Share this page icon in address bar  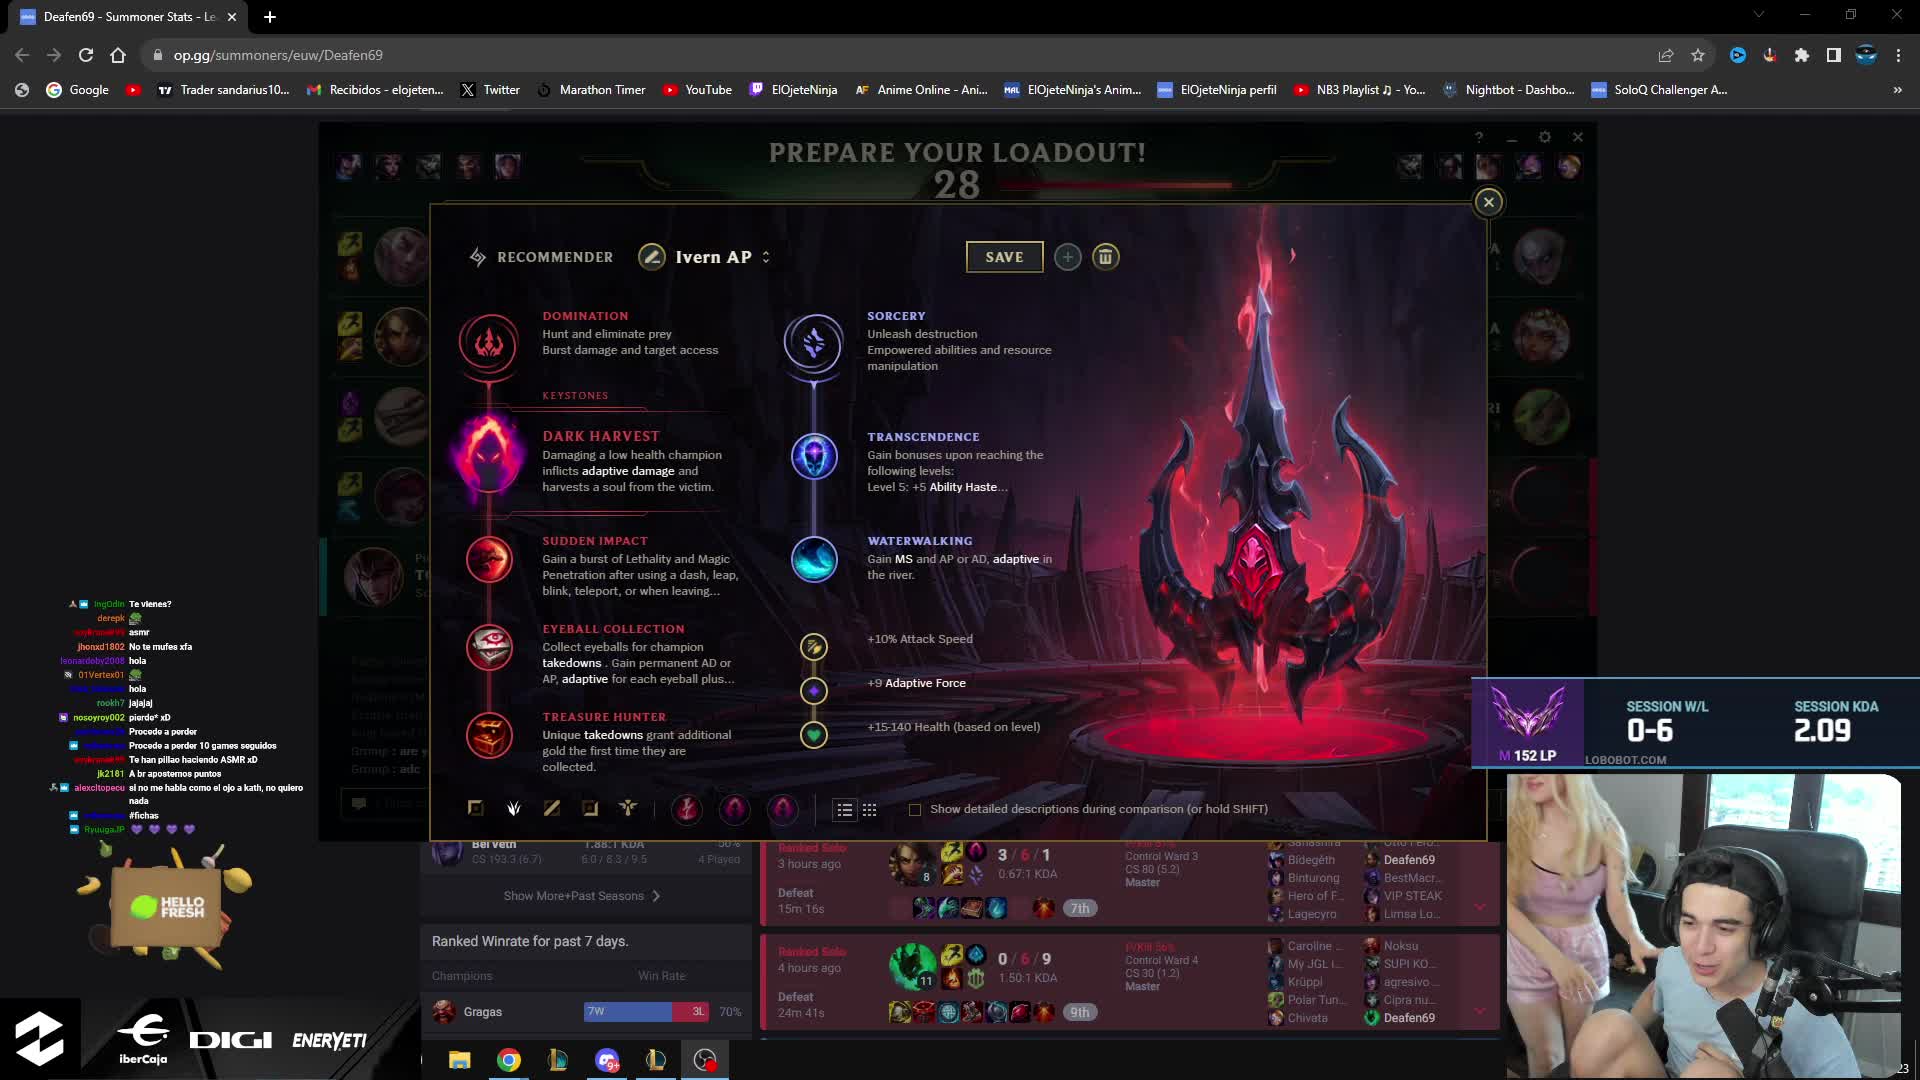point(1666,55)
